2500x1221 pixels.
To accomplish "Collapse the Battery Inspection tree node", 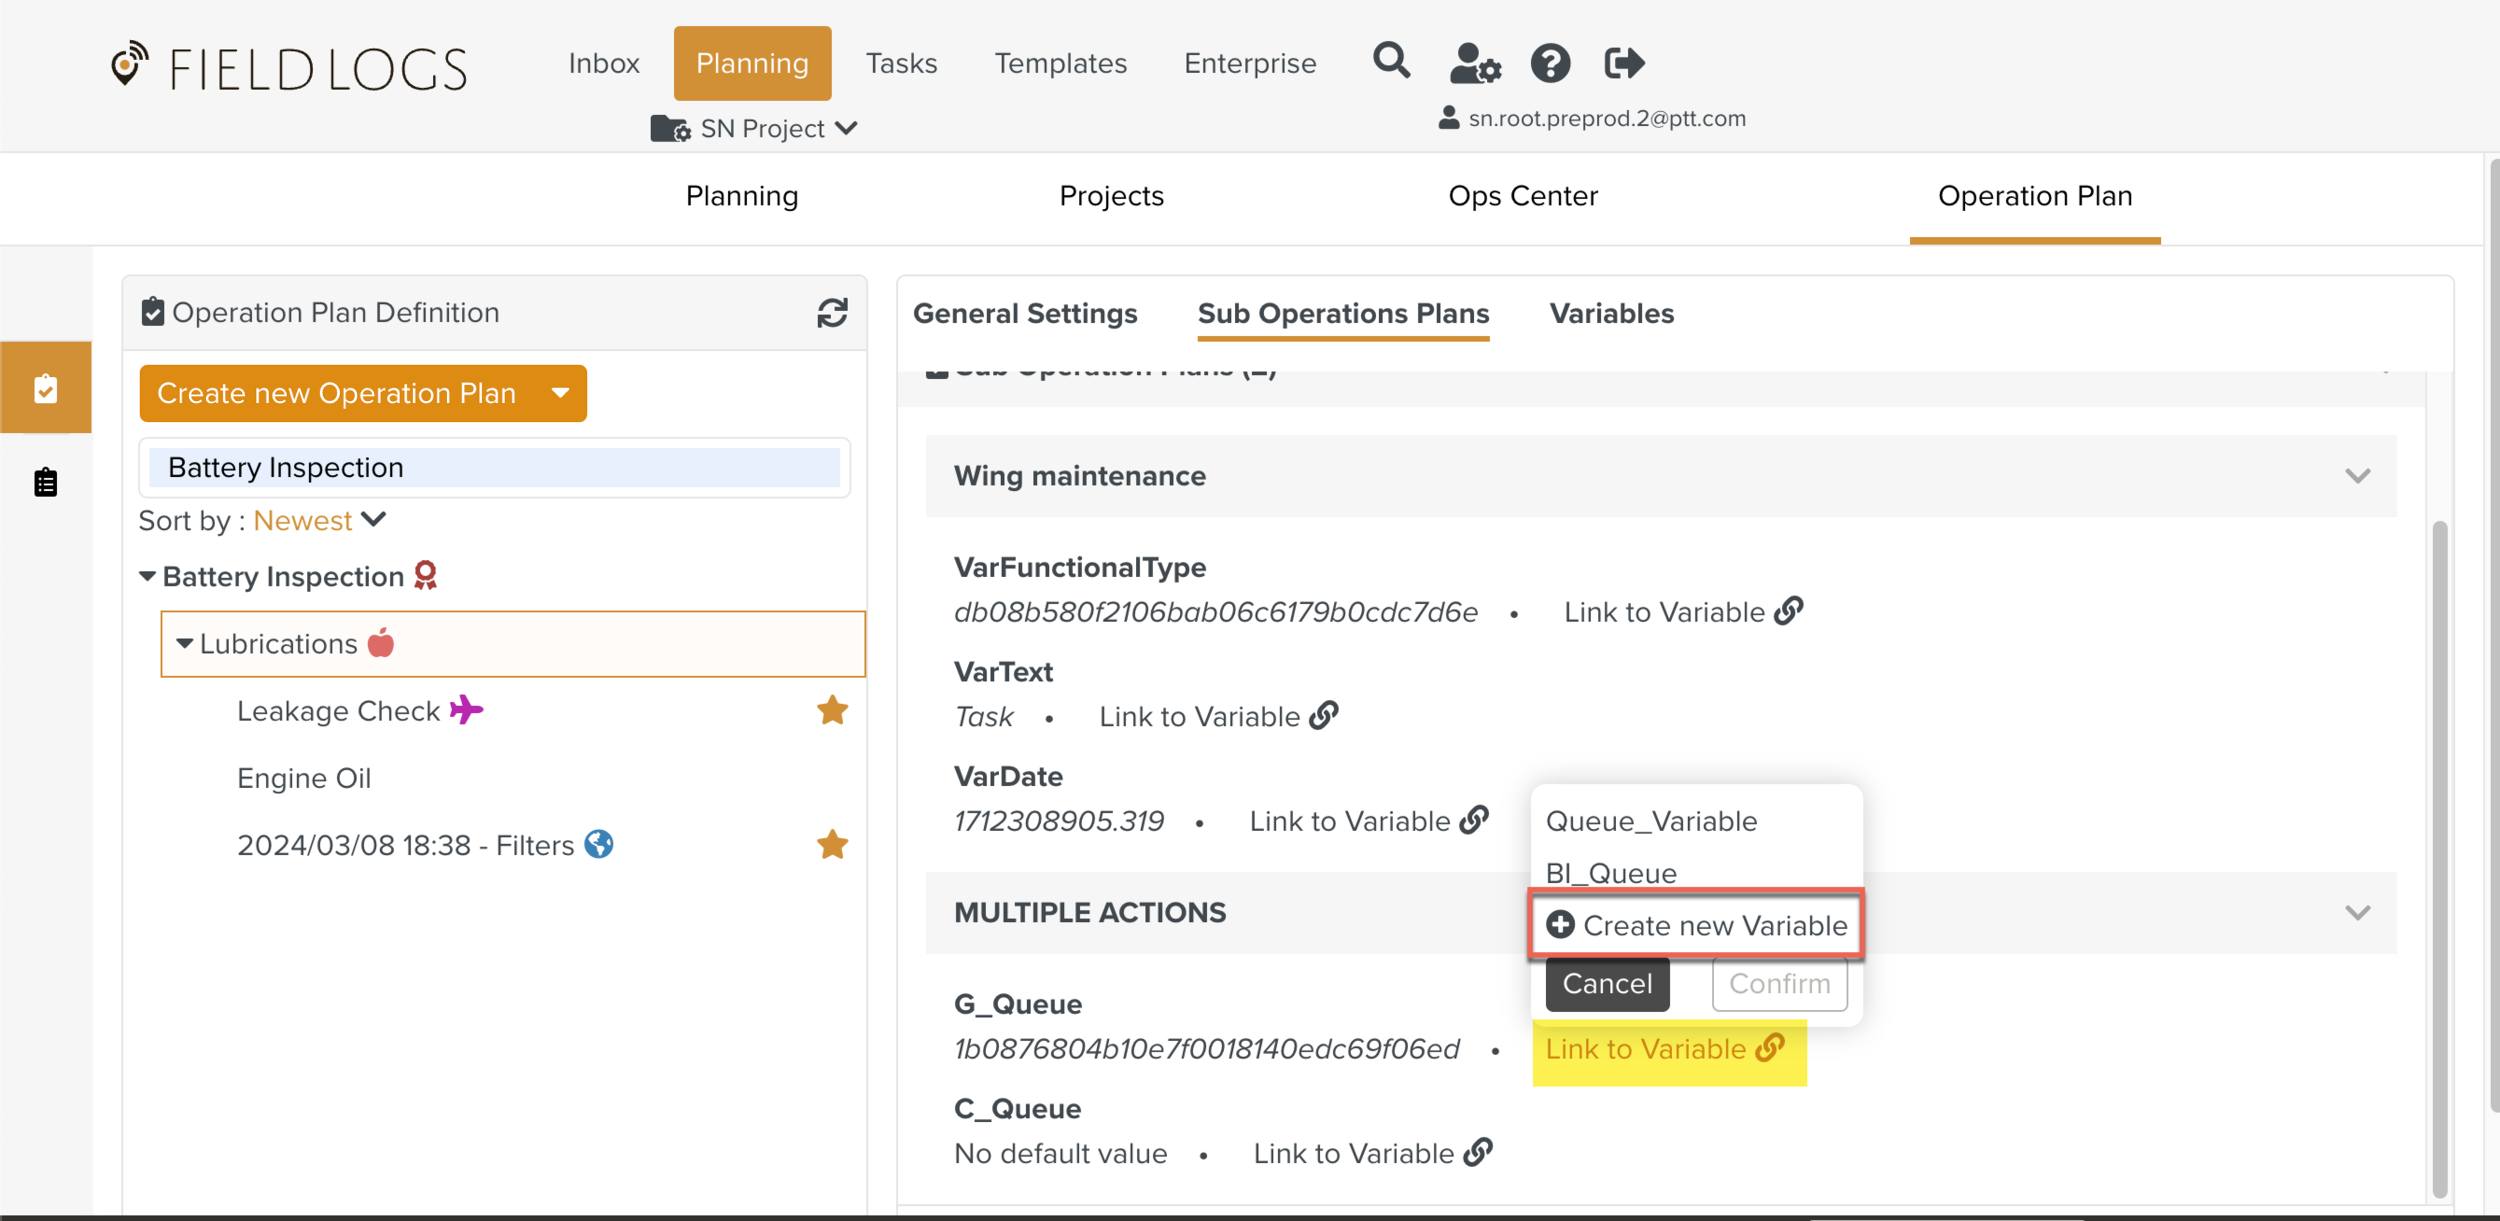I will (x=147, y=576).
